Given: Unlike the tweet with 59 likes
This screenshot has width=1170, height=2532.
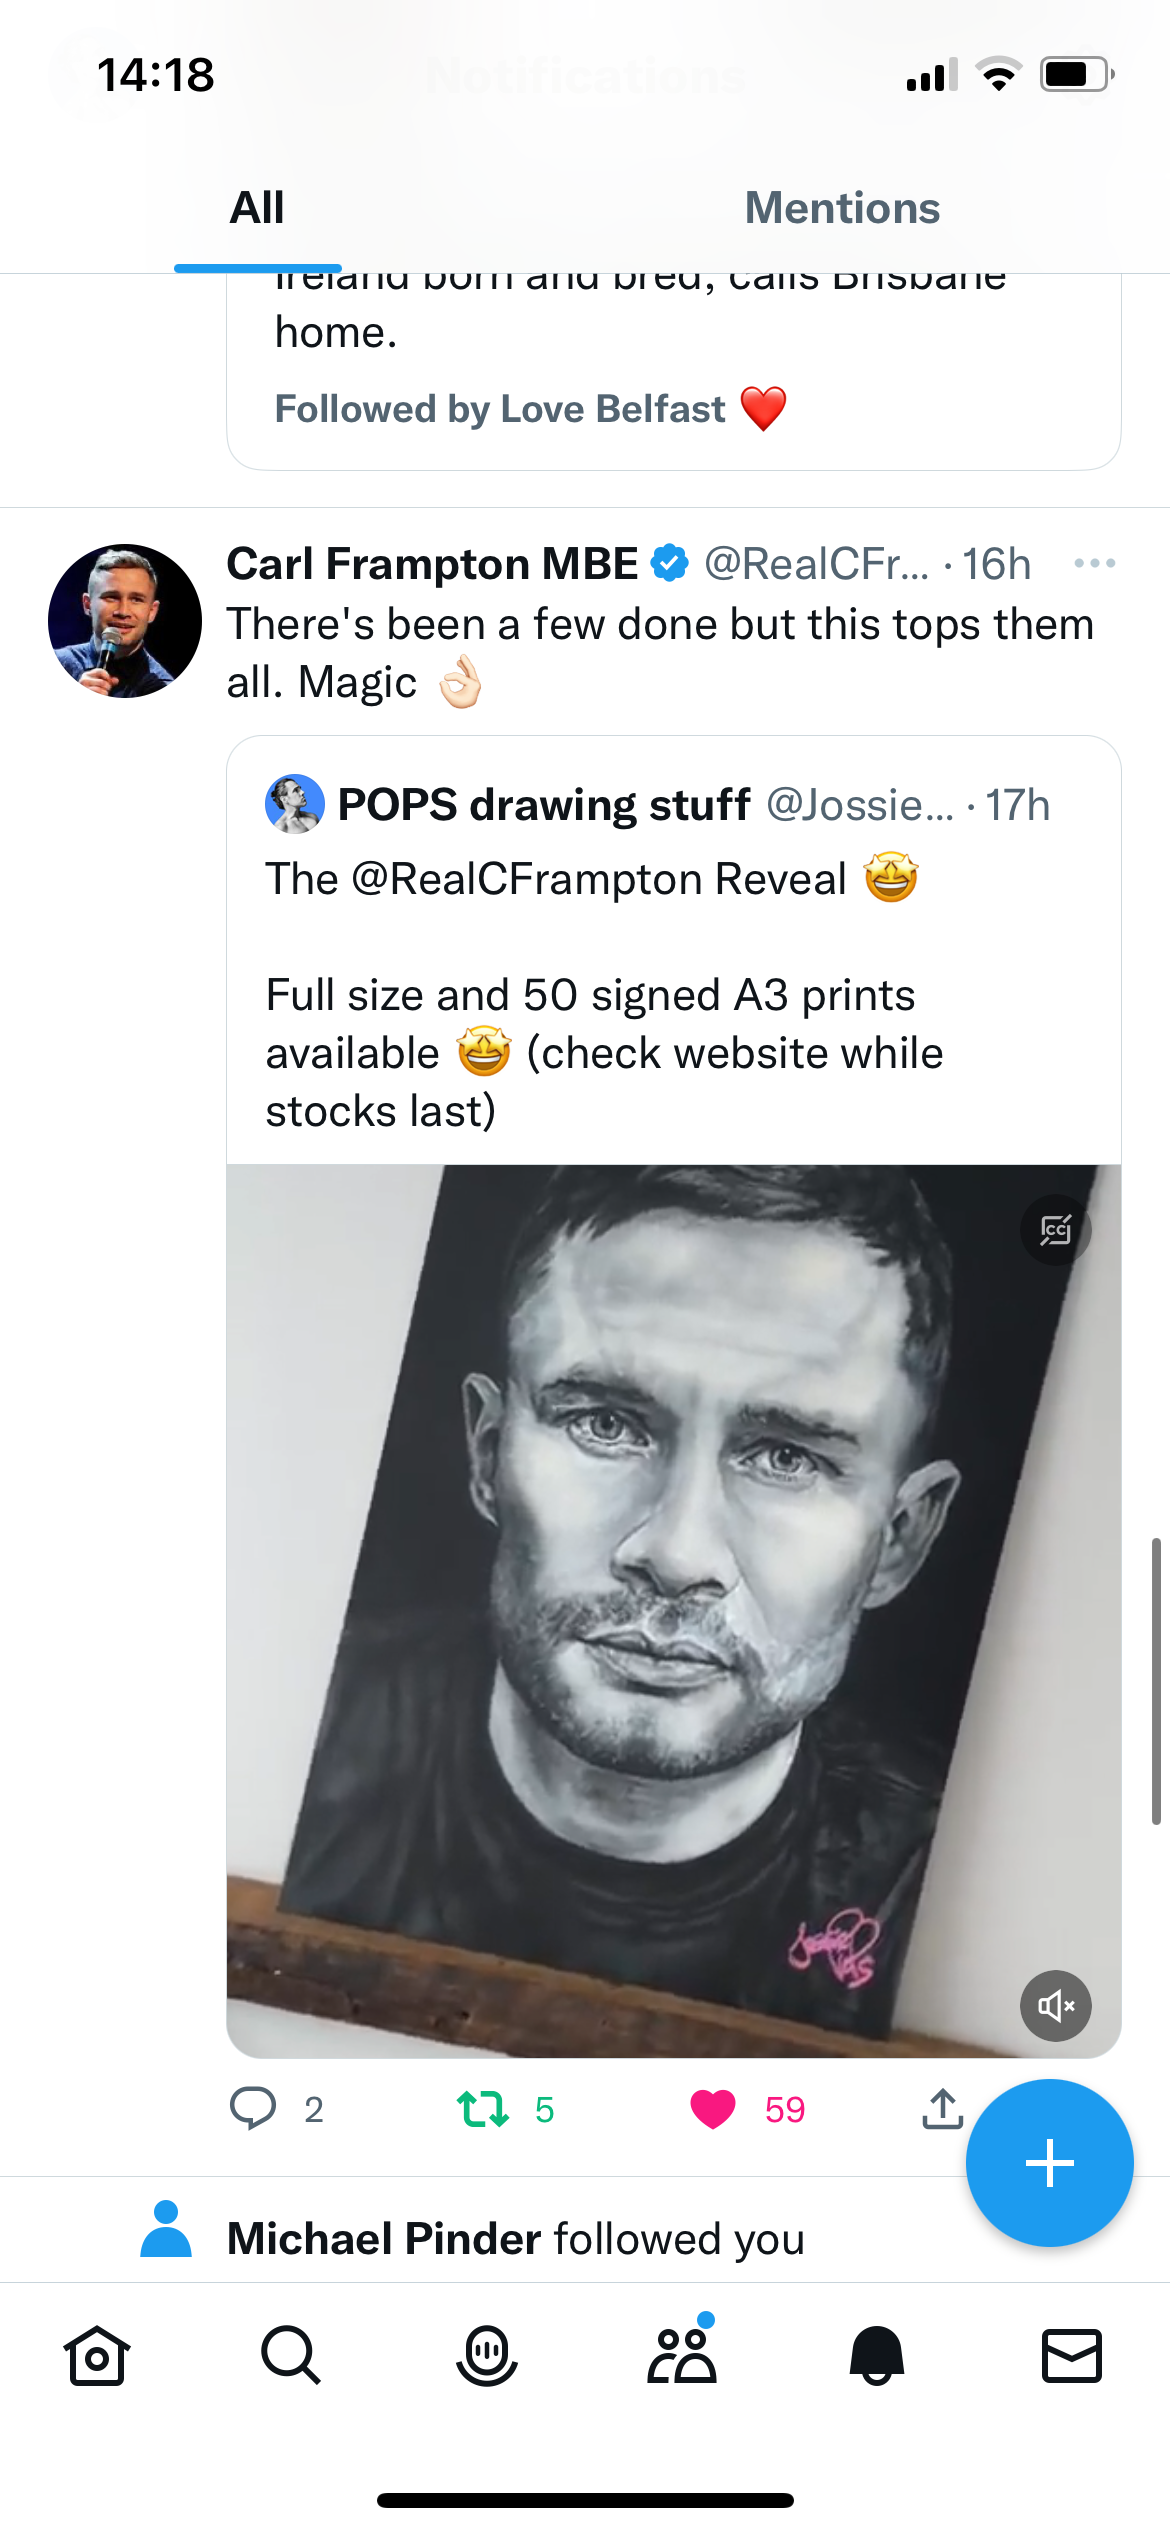Looking at the screenshot, I should [713, 2109].
